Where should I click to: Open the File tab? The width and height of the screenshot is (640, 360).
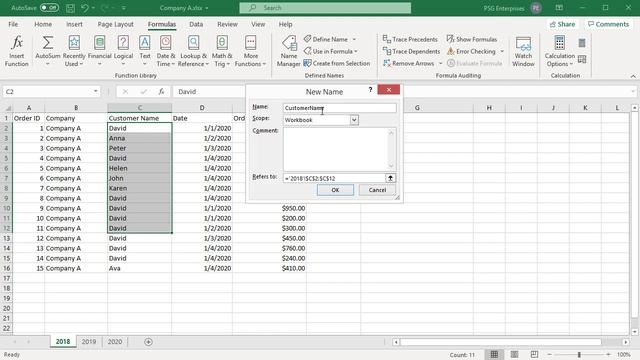click(13, 24)
